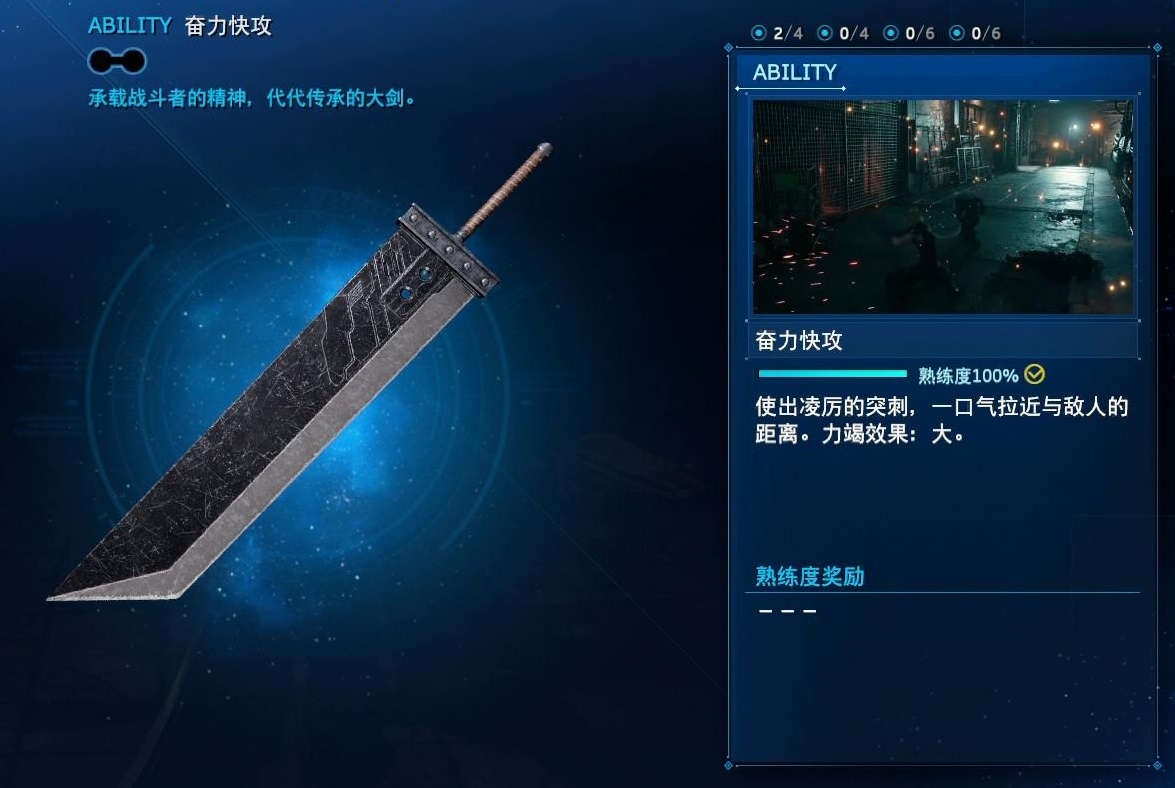Click the yellow checkmark next to 熟练度100%
This screenshot has width=1175, height=788.
1034,374
